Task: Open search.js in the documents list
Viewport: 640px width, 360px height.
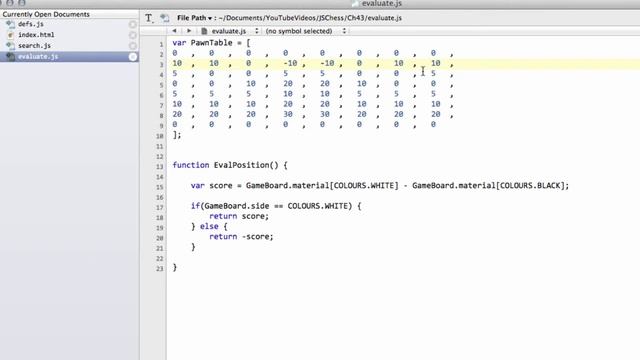Action: (34, 46)
